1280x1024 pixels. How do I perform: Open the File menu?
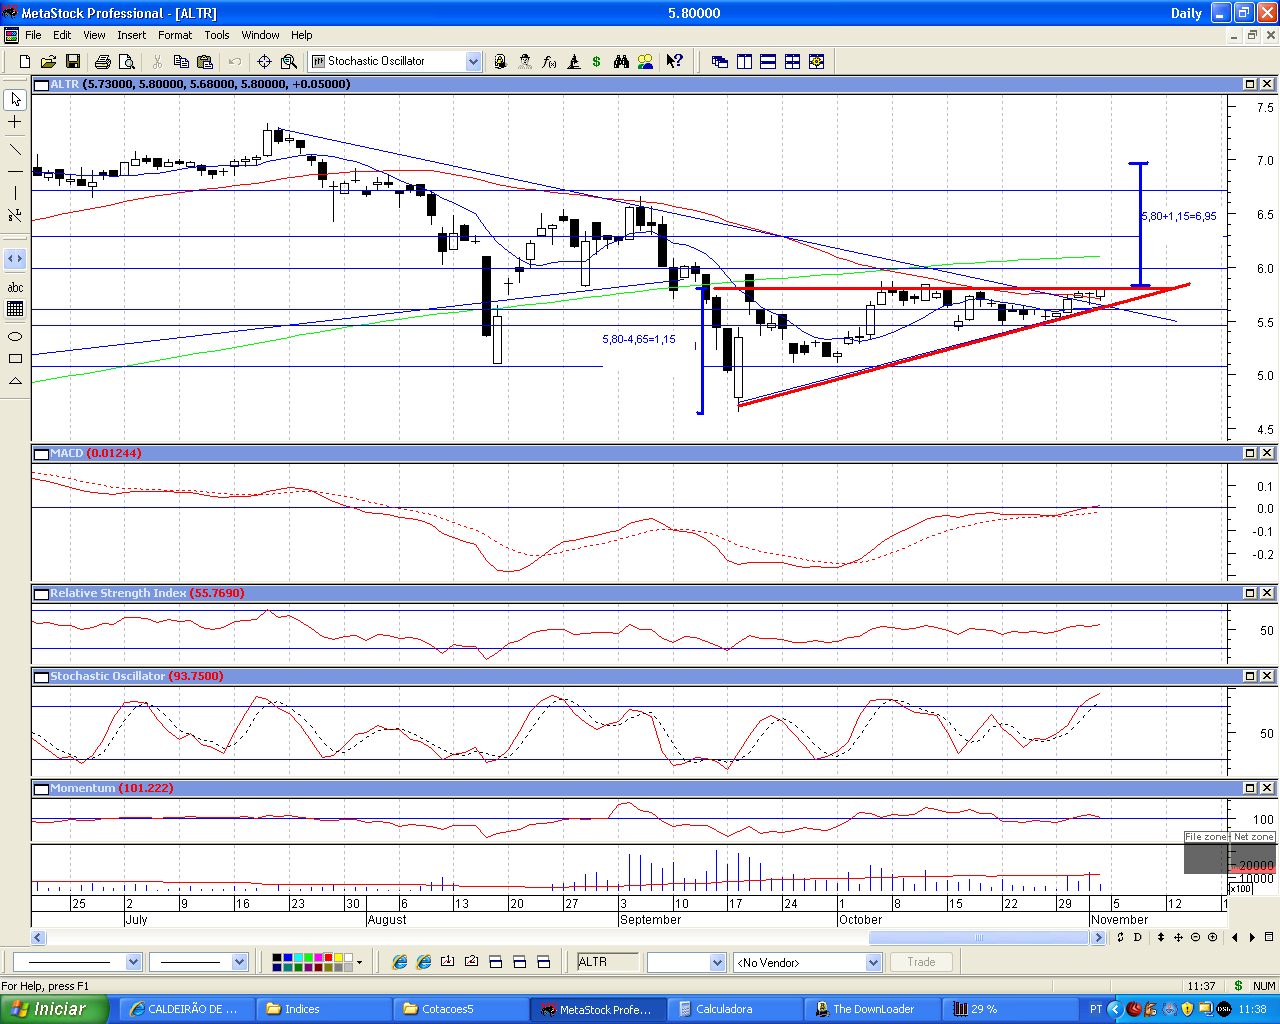pyautogui.click(x=33, y=35)
